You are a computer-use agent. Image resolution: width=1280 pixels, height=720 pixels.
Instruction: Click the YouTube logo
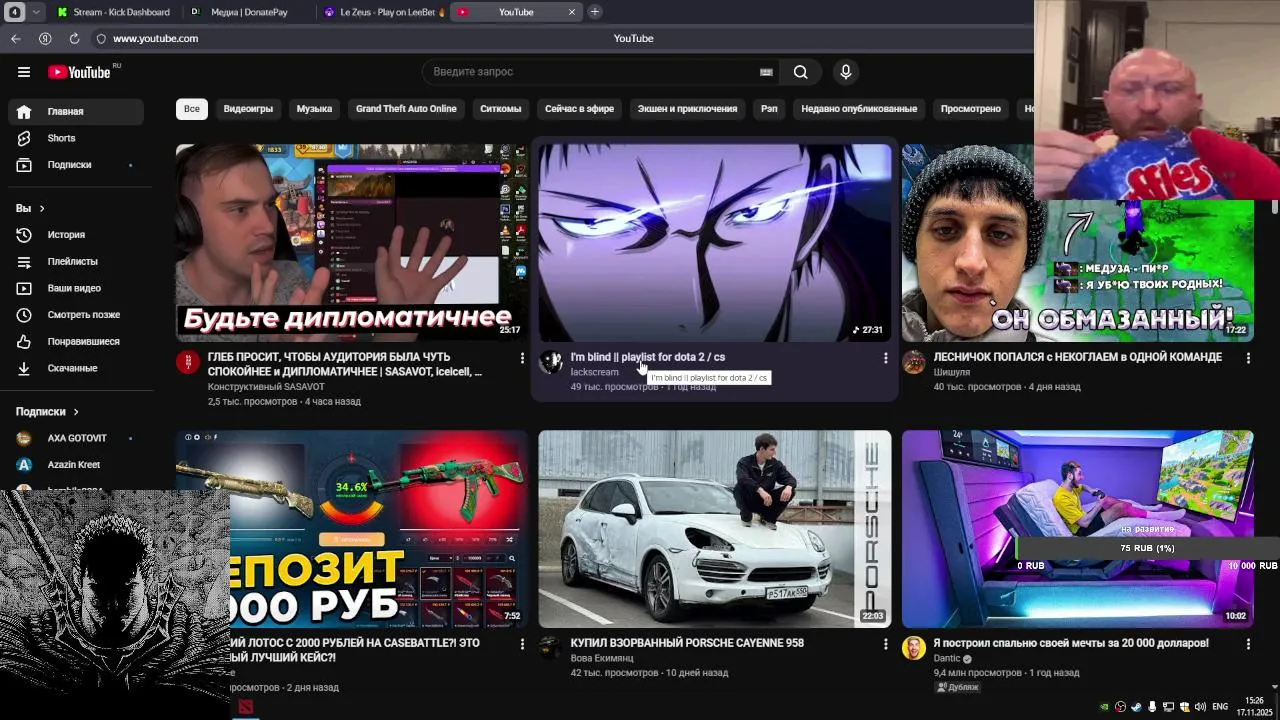coord(80,72)
